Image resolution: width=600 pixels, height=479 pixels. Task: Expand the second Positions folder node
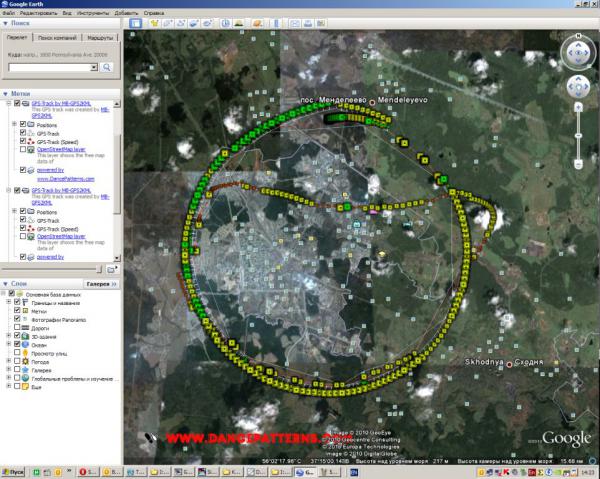pos(15,211)
